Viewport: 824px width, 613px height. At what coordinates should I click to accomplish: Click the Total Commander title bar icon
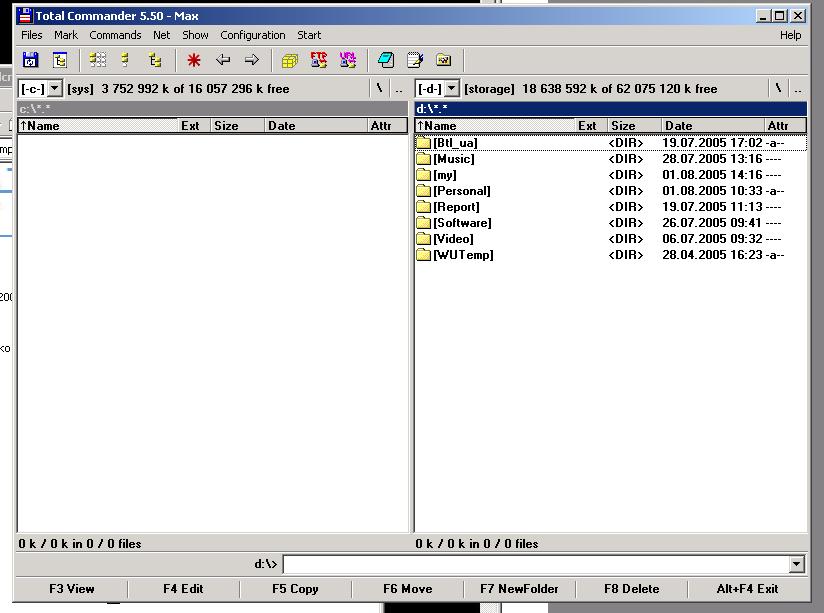[24, 16]
